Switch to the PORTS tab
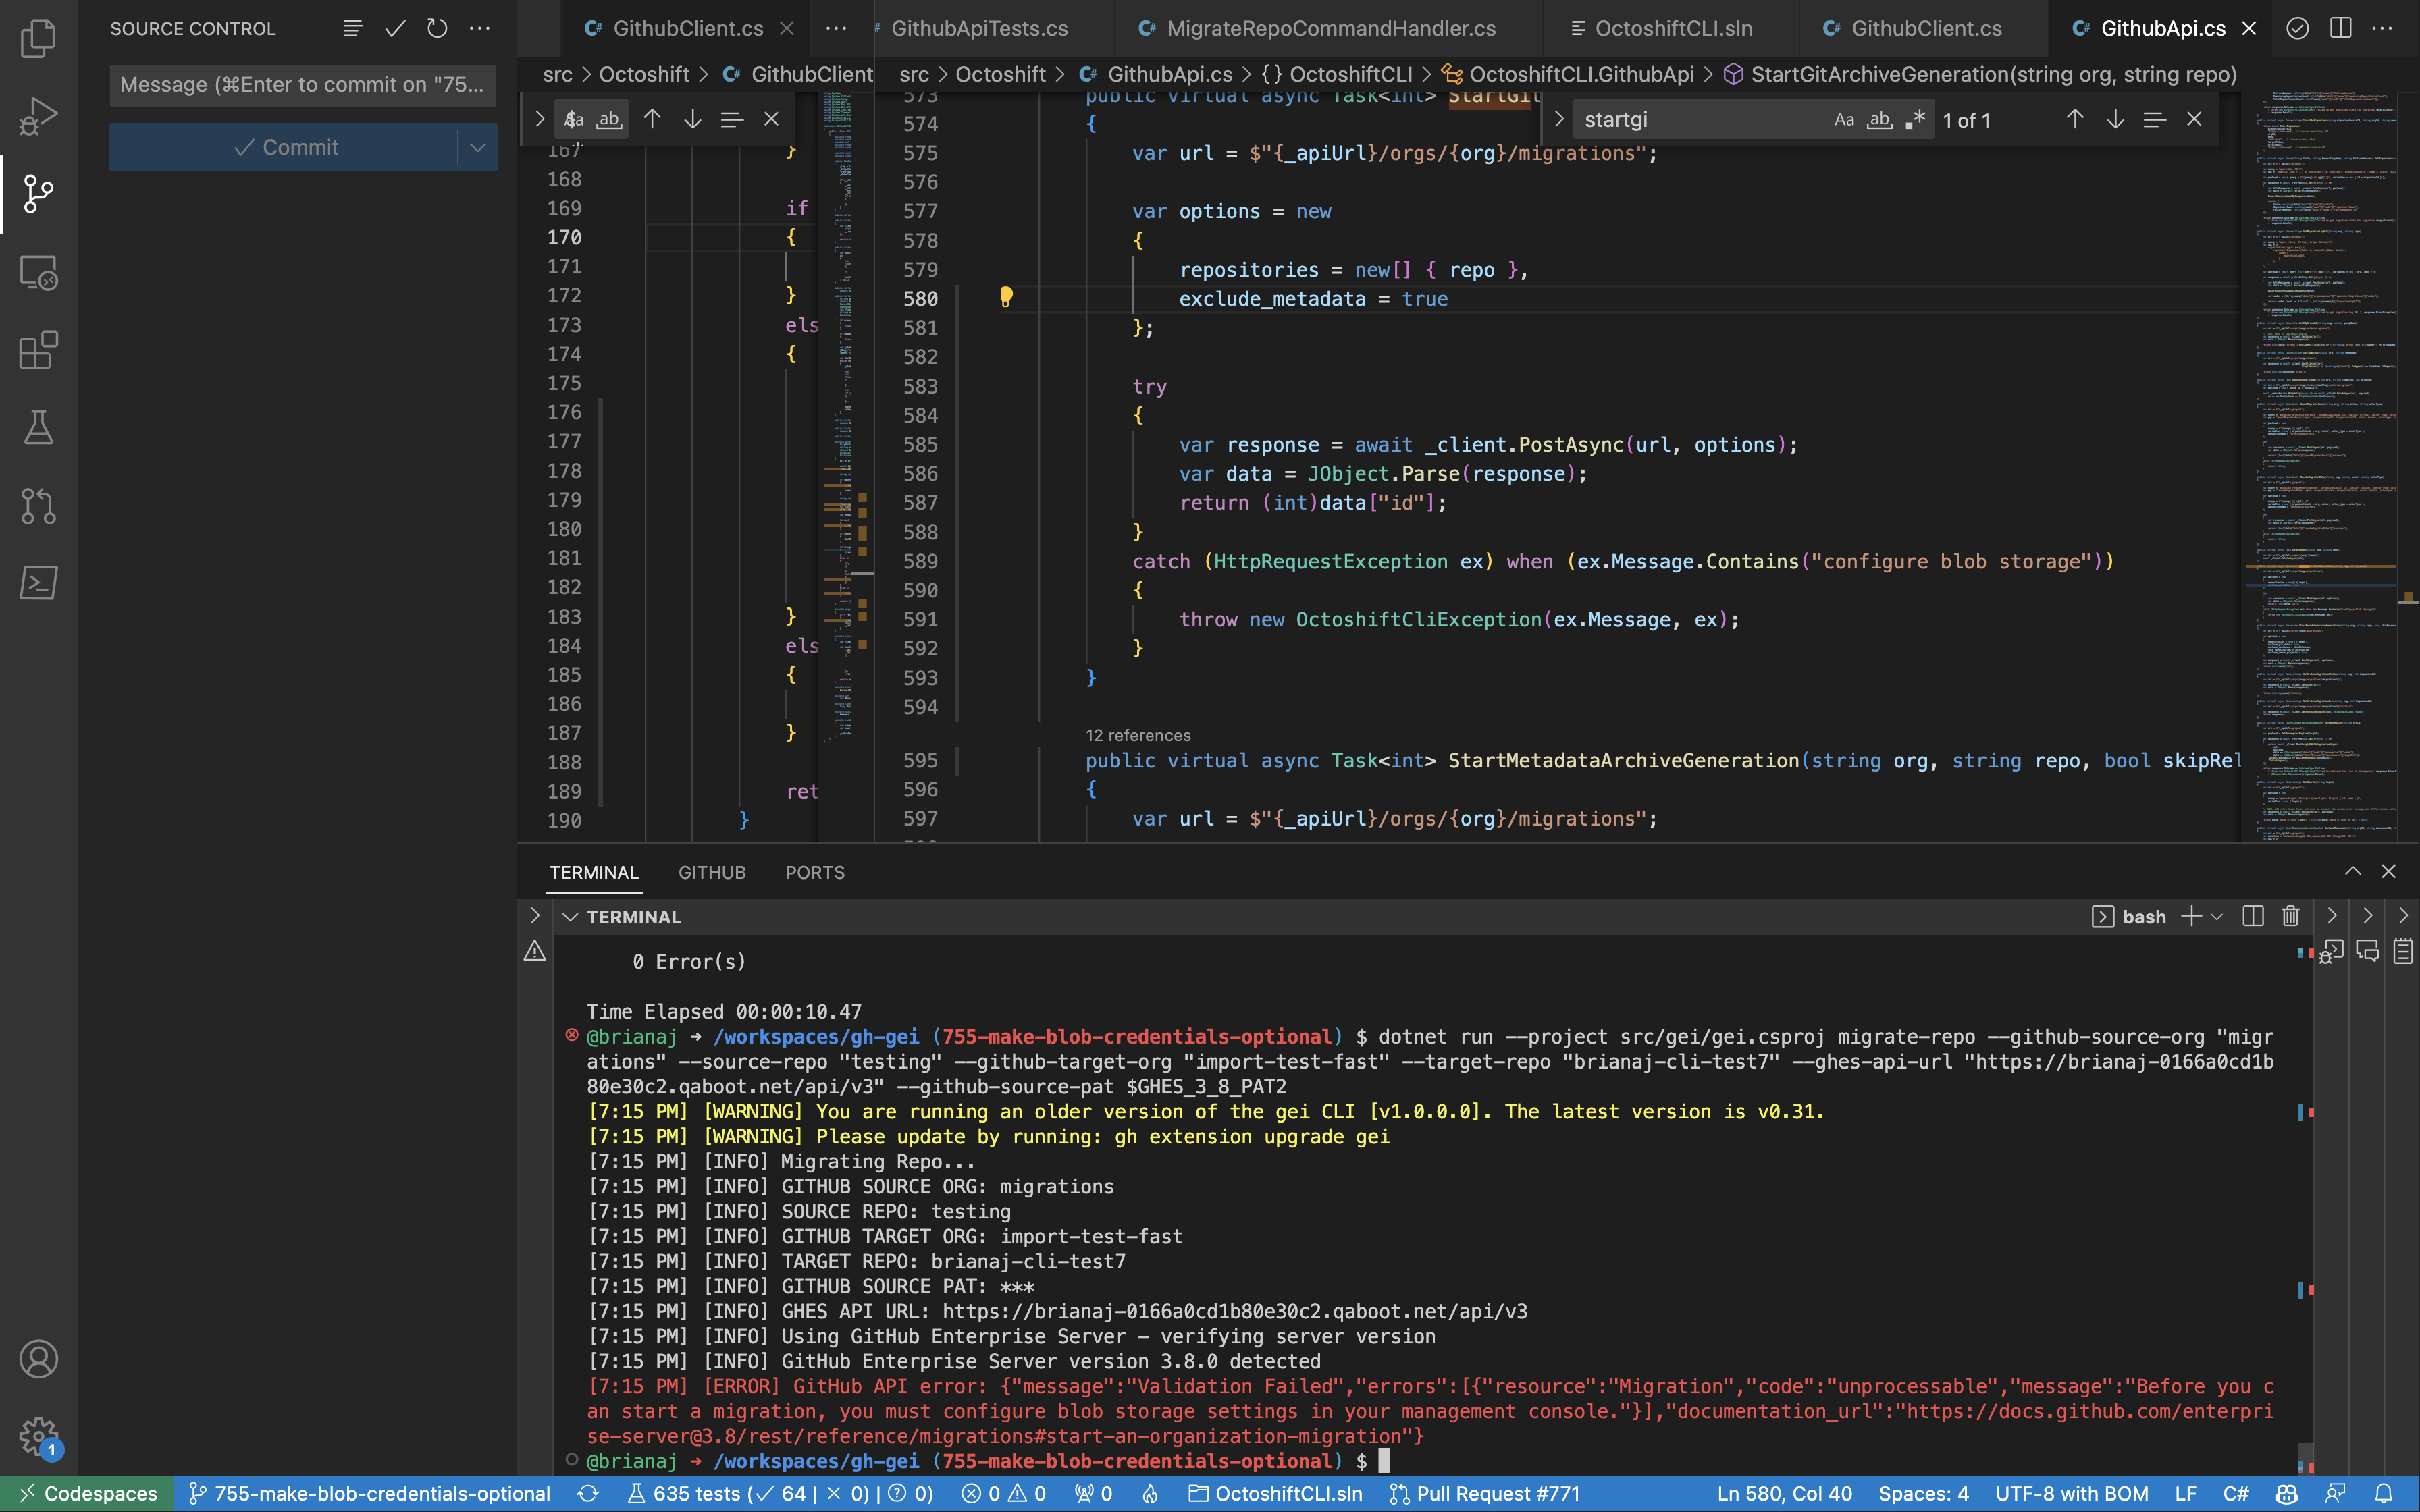Viewport: 2420px width, 1512px height. pos(815,872)
